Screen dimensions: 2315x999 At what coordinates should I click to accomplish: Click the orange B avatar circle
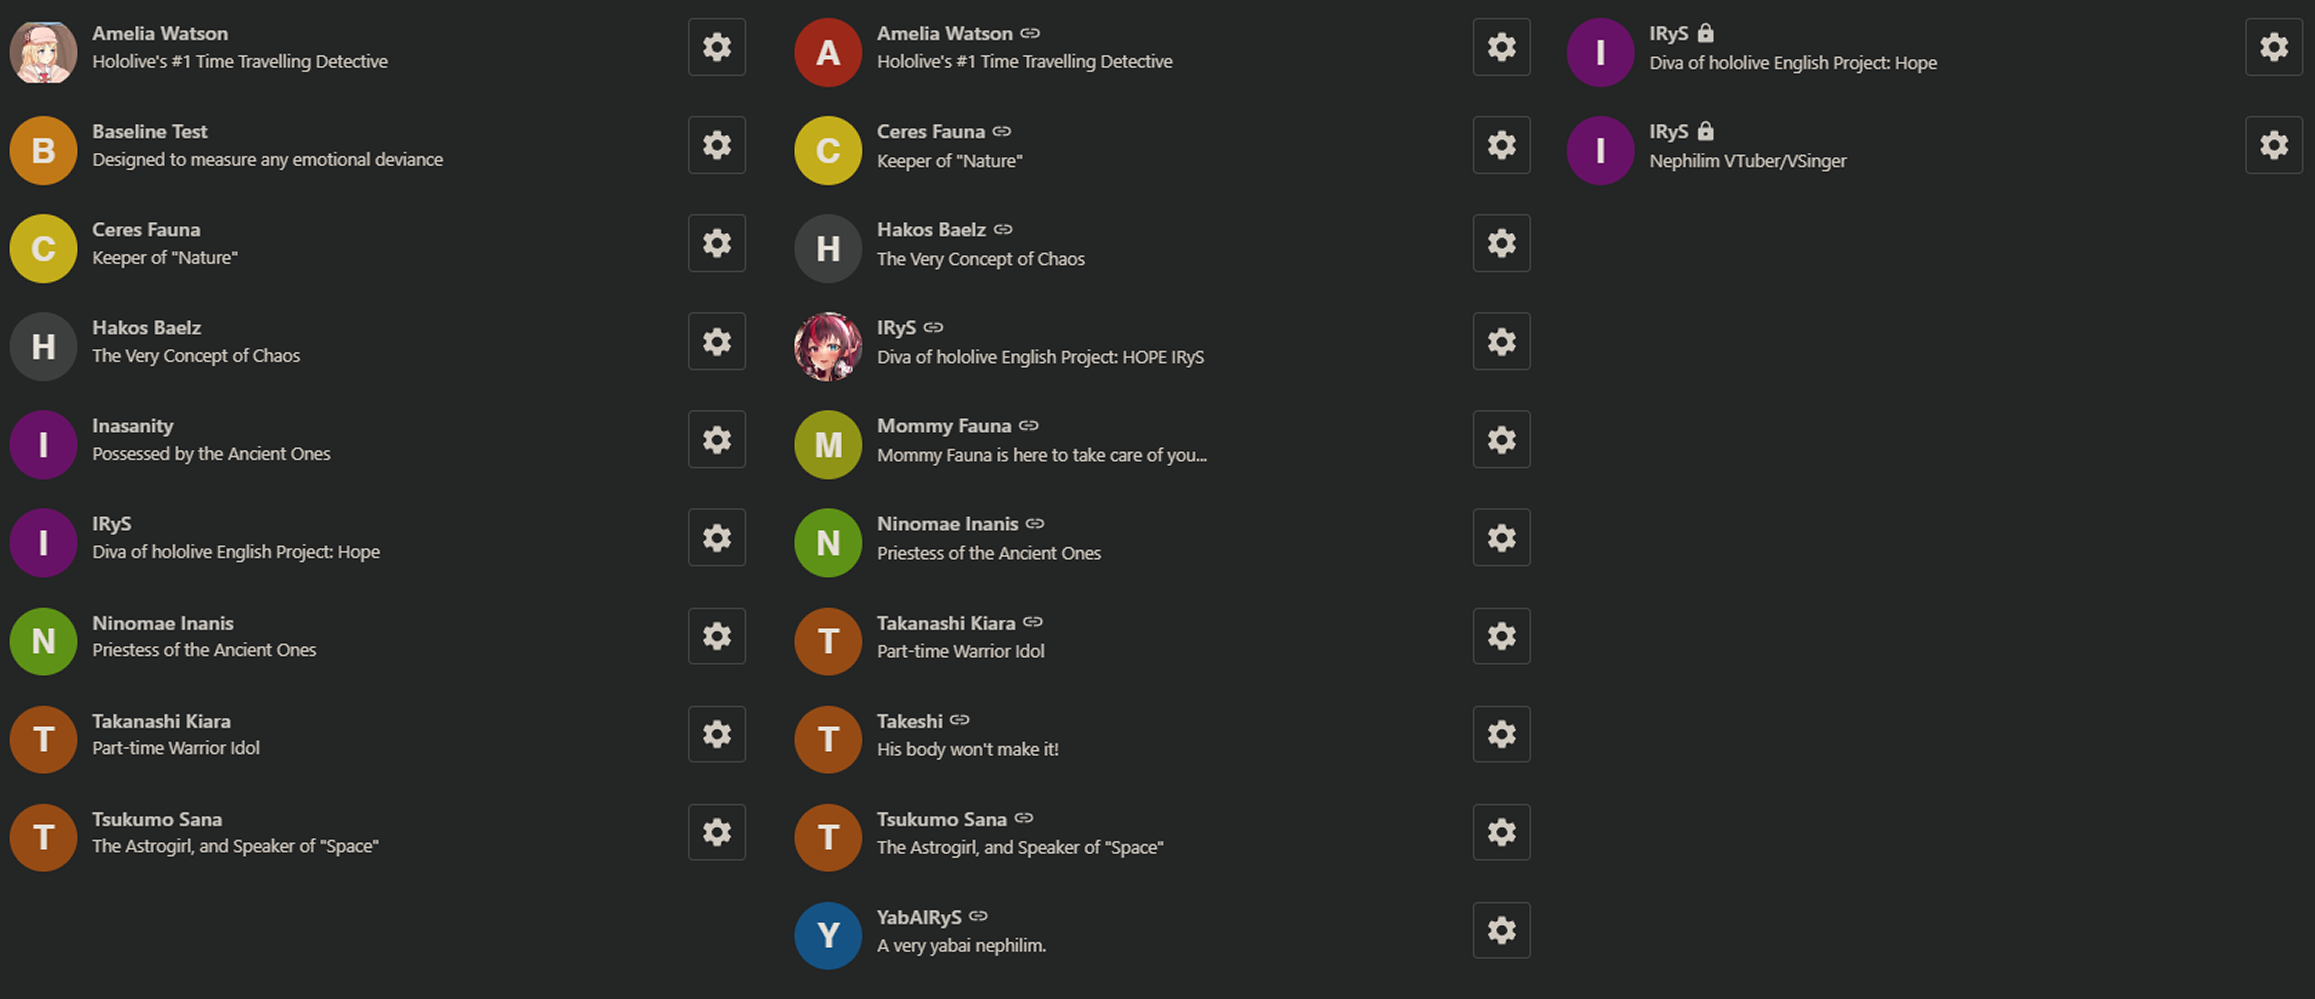[43, 151]
